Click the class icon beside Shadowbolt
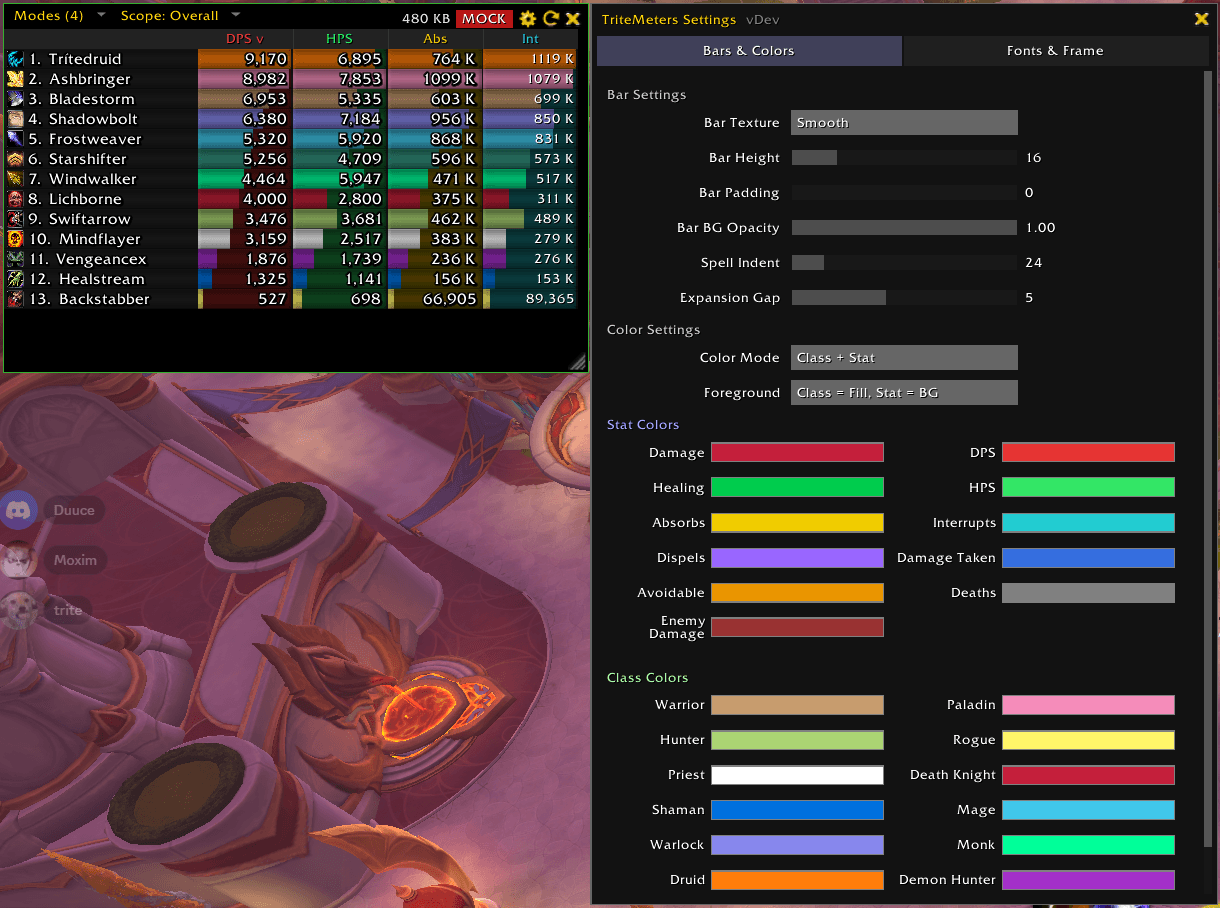Image resolution: width=1220 pixels, height=908 pixels. coord(15,119)
